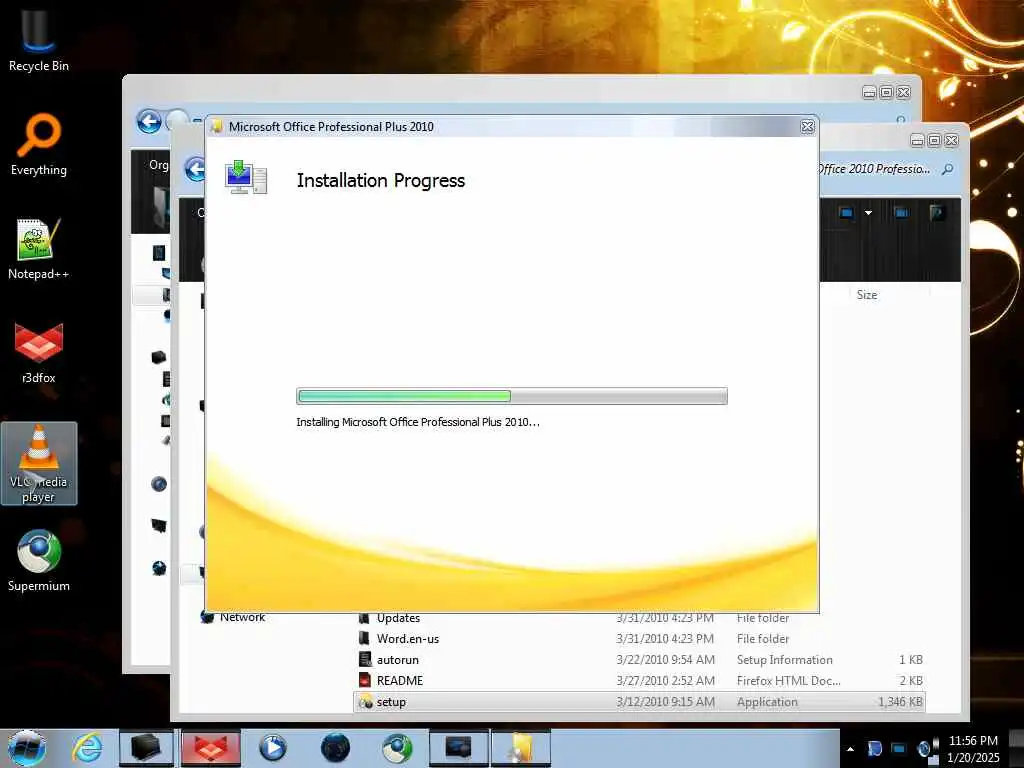Click the 3/27/2010 2:52 AM date cell
Viewport: 1024px width, 768px height.
pos(665,680)
